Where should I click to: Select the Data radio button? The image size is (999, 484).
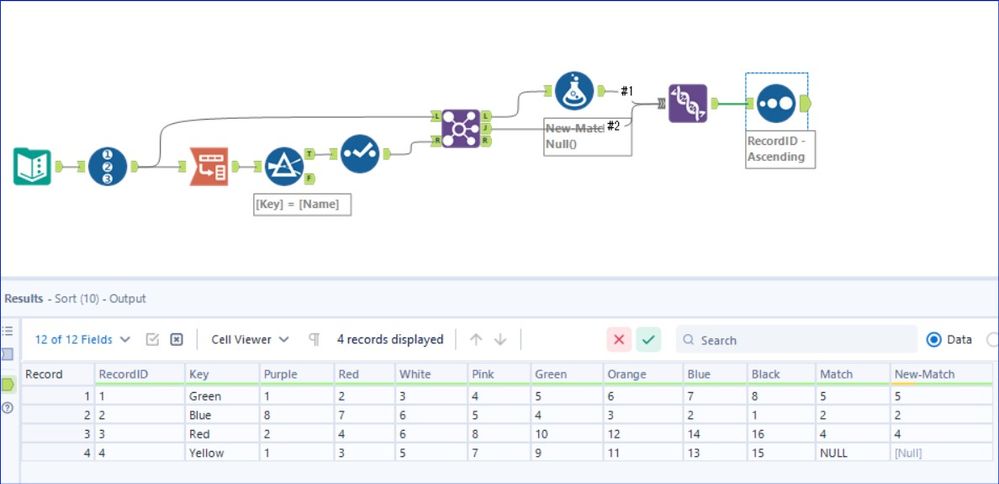click(934, 339)
